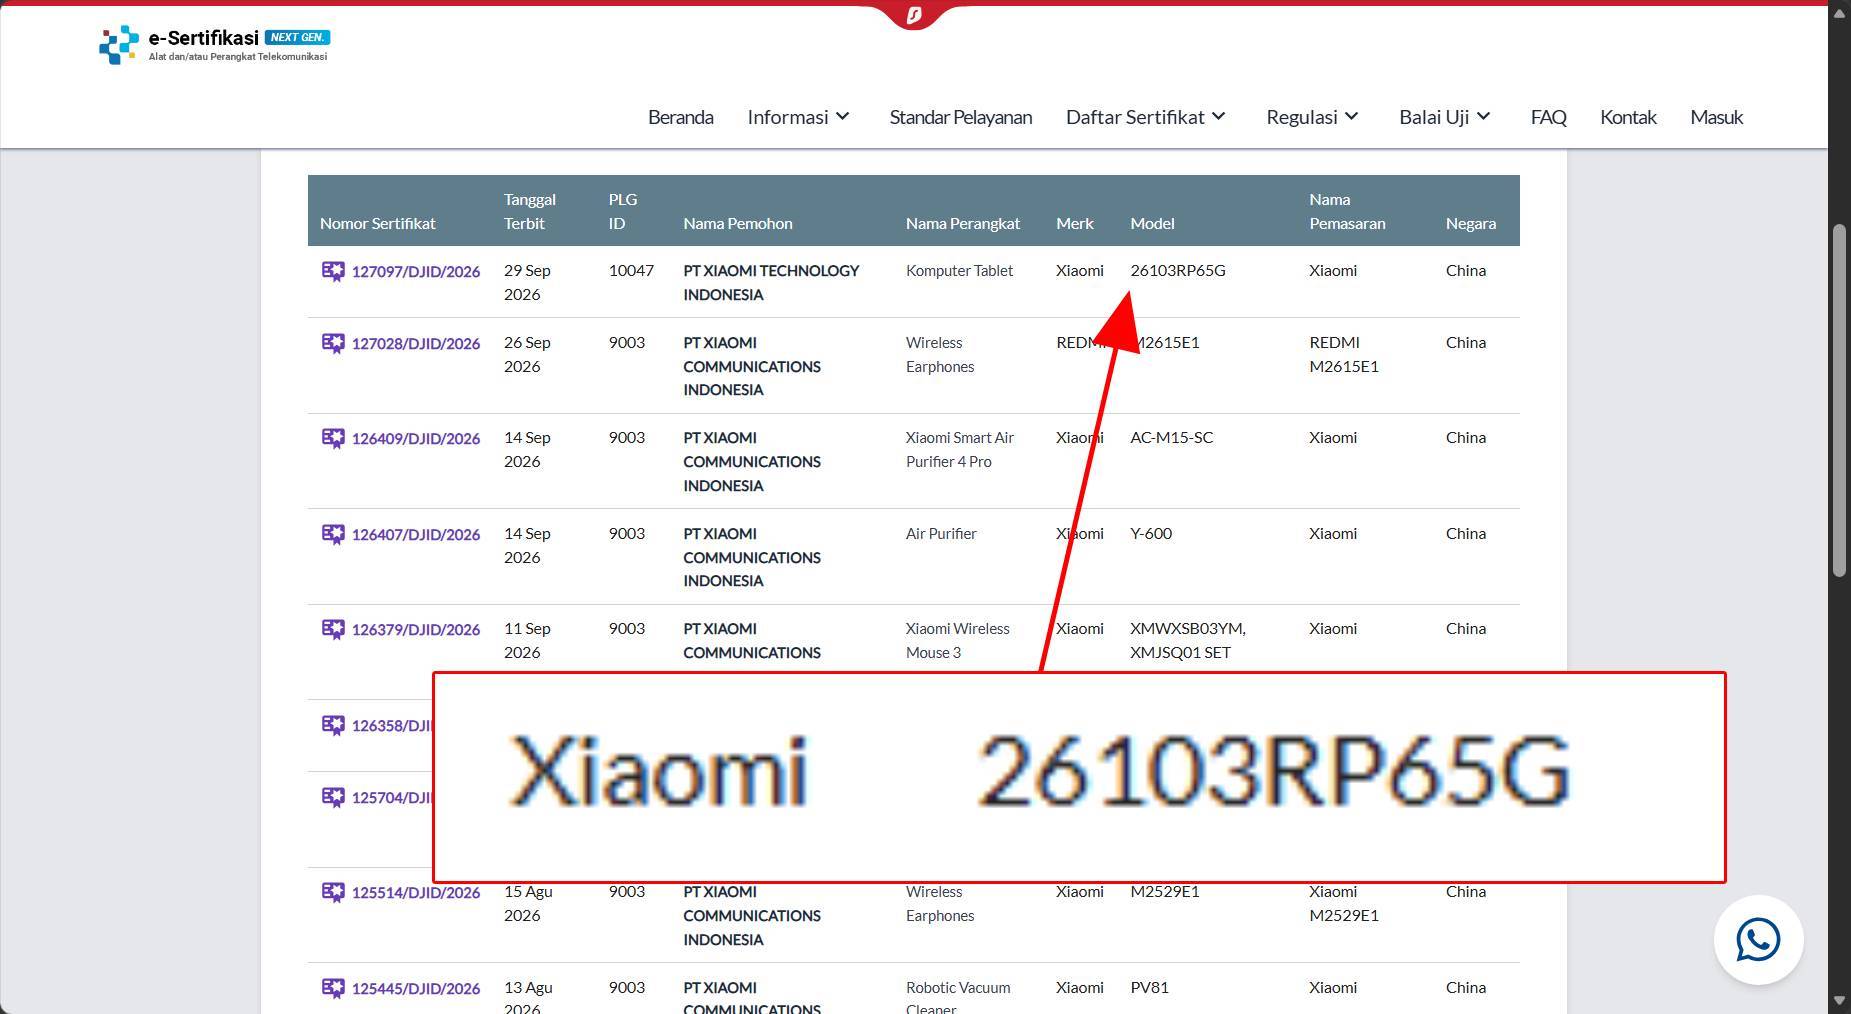Click the page vertical scrollbar thumb
The height and width of the screenshot is (1014, 1851).
click(1839, 401)
